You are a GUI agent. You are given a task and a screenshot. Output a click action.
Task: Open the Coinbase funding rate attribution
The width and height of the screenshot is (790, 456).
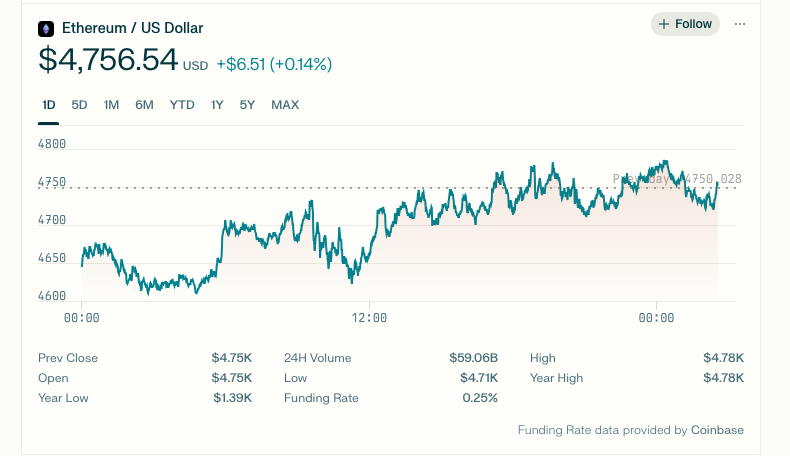(x=716, y=430)
